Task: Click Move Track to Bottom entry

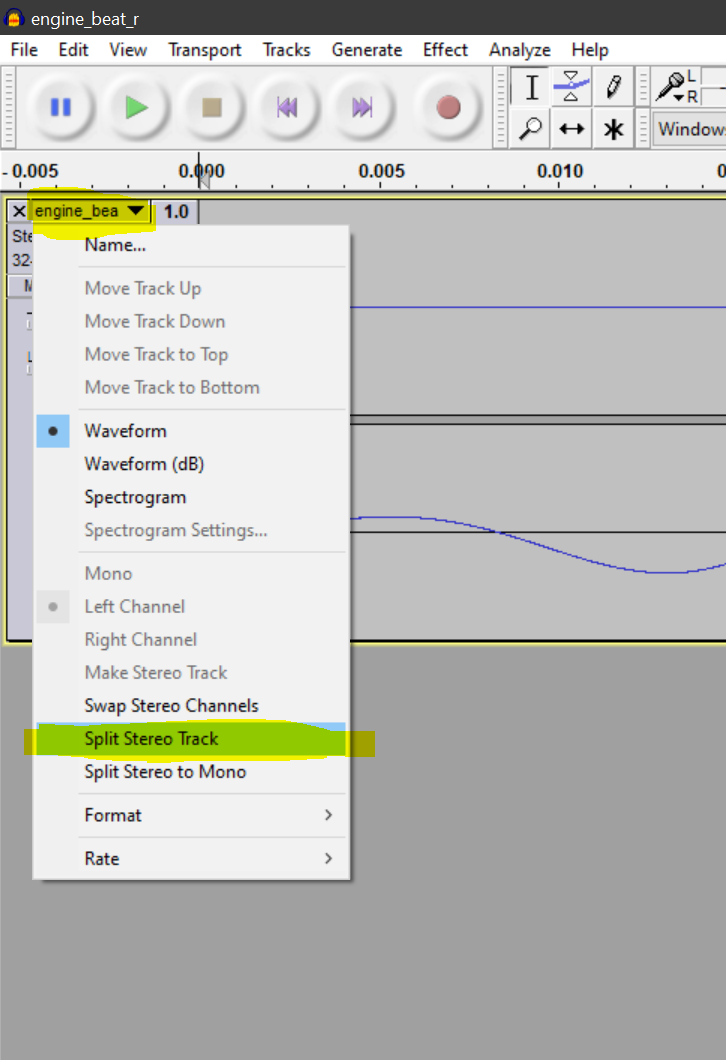Action: 191,388
